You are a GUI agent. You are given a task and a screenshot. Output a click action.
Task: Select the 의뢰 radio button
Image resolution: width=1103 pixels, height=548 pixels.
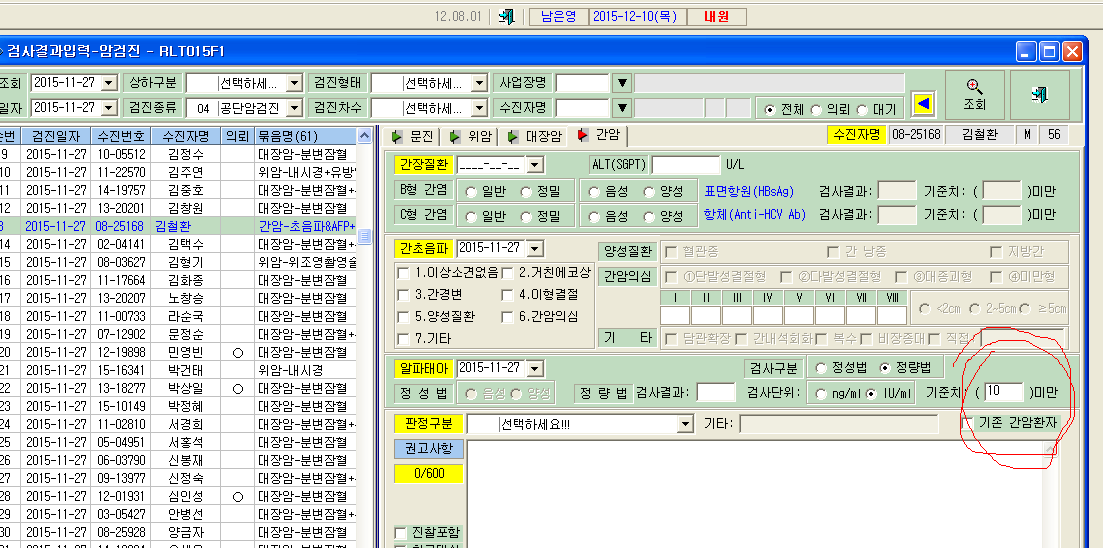click(x=816, y=110)
